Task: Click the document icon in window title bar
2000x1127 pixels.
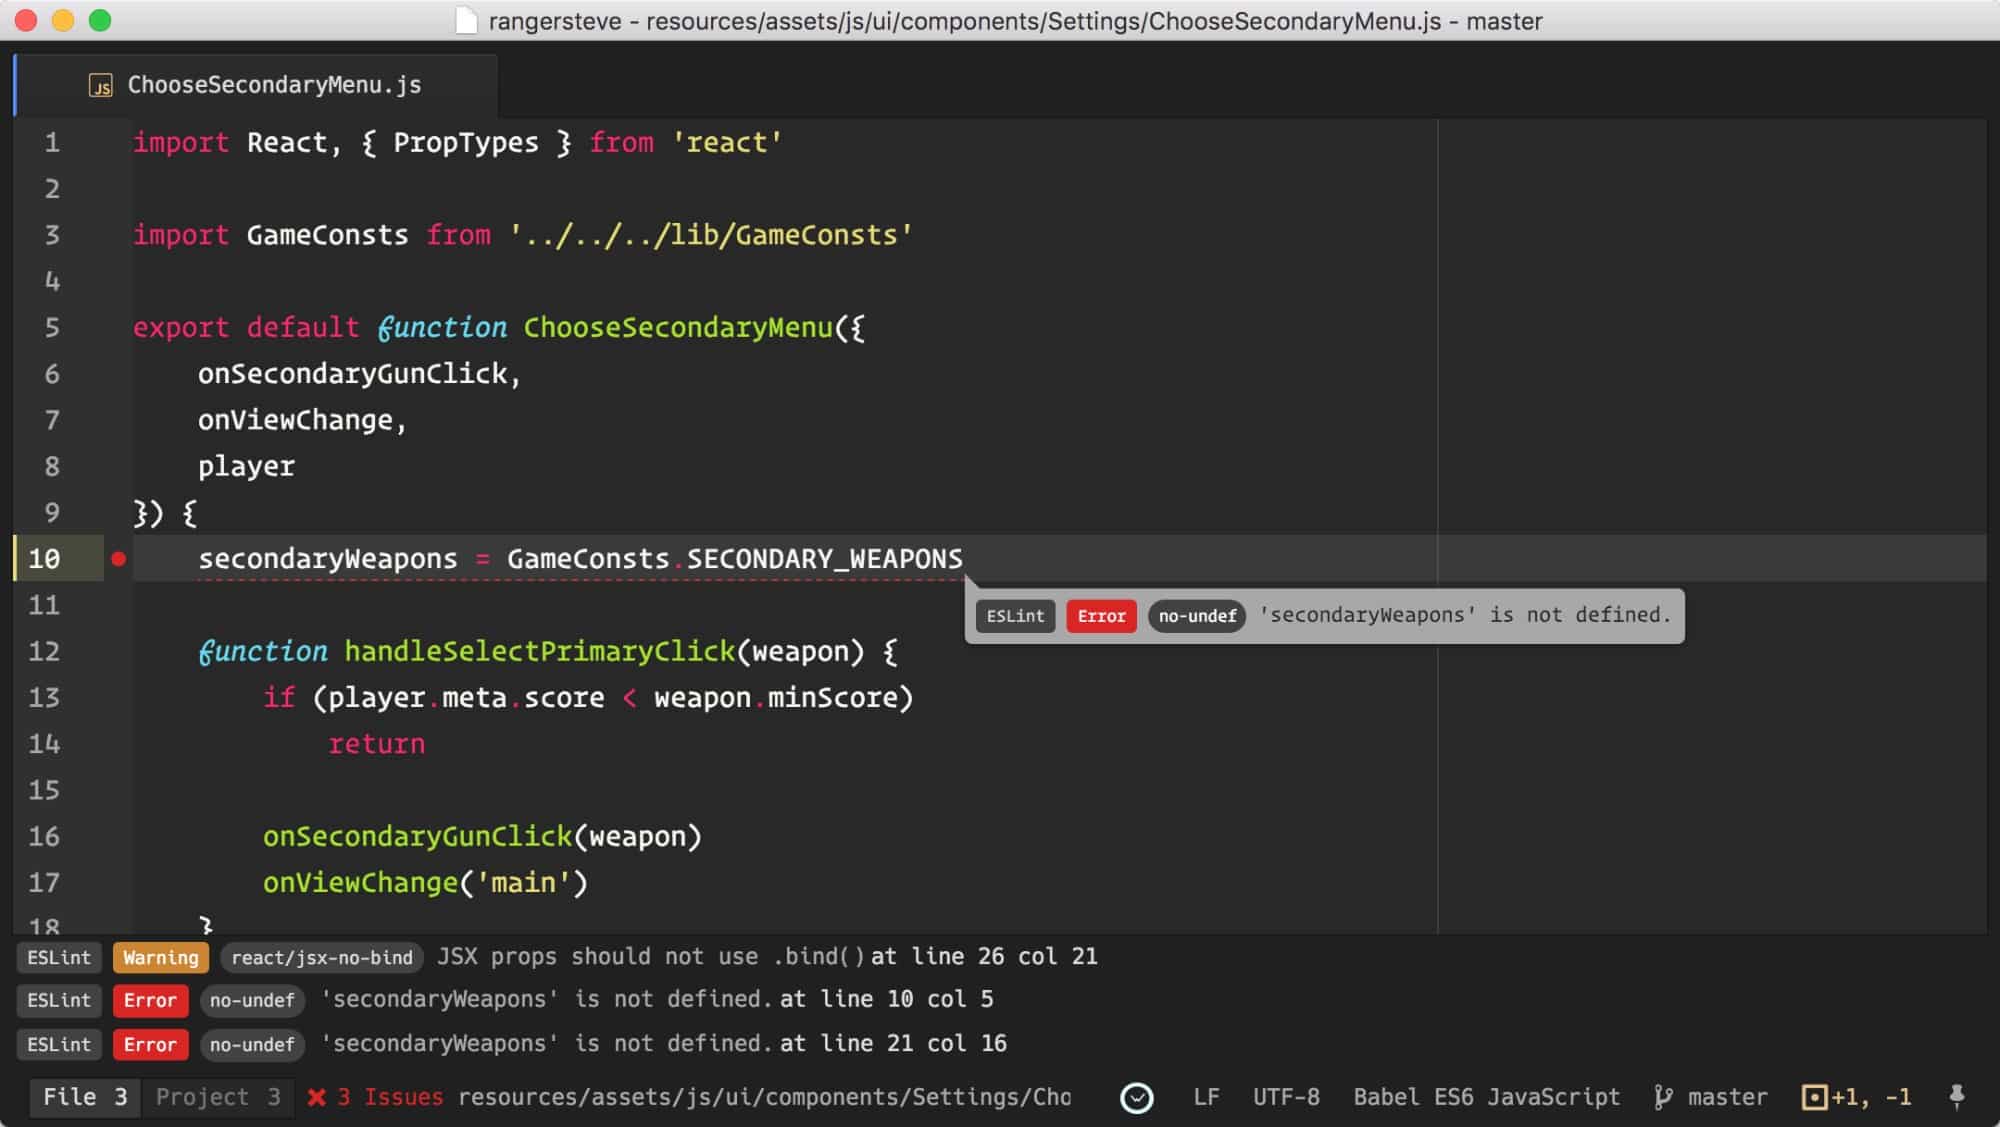Action: (466, 21)
